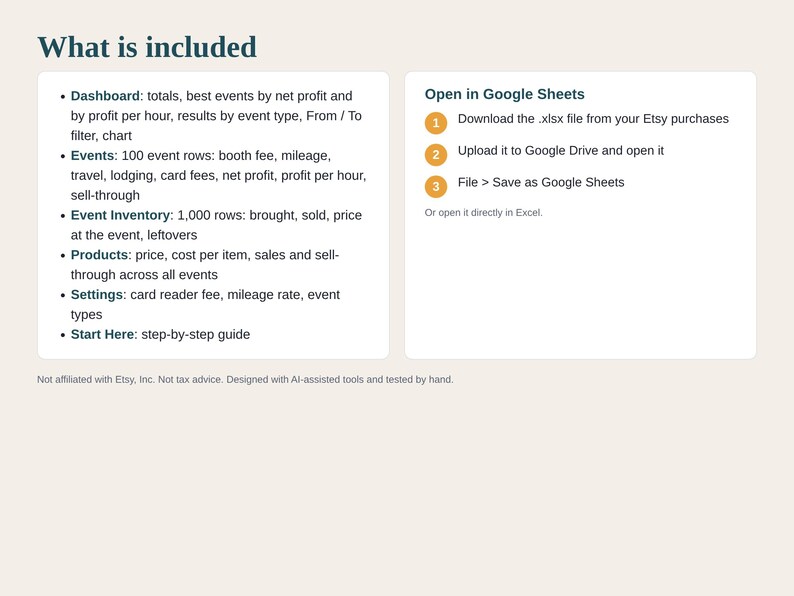794x596 pixels.
Task: Click the bold 'Event Inventory' label
Action: (x=120, y=215)
